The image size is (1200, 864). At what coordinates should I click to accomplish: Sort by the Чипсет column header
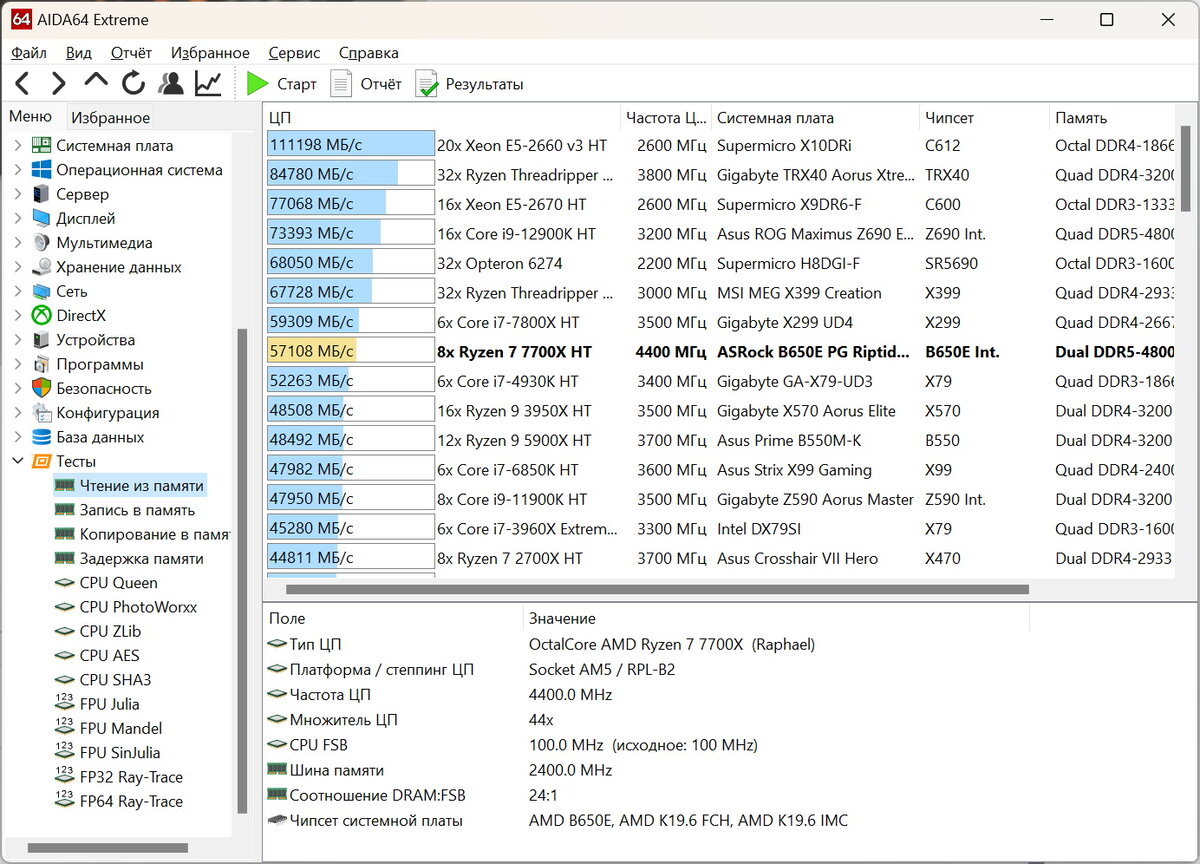pos(984,118)
